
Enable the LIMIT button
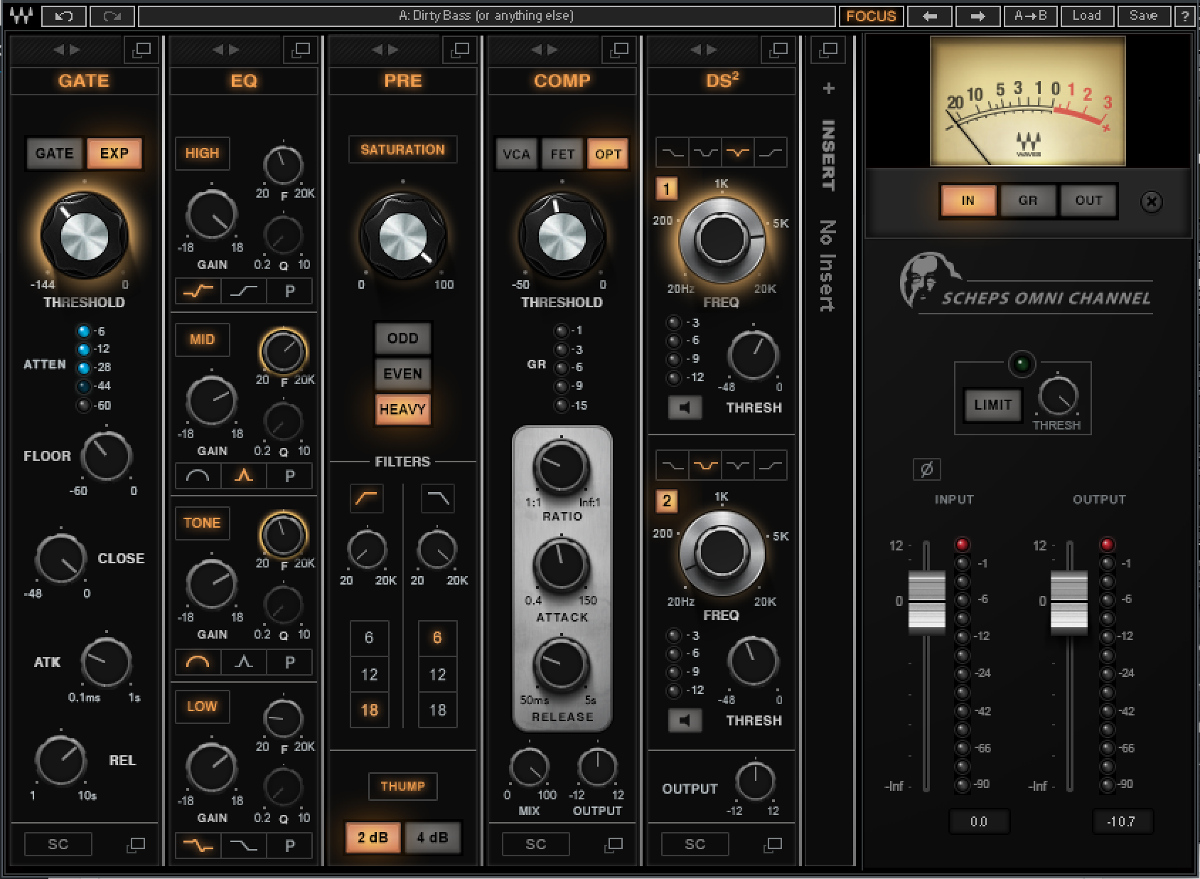click(993, 405)
